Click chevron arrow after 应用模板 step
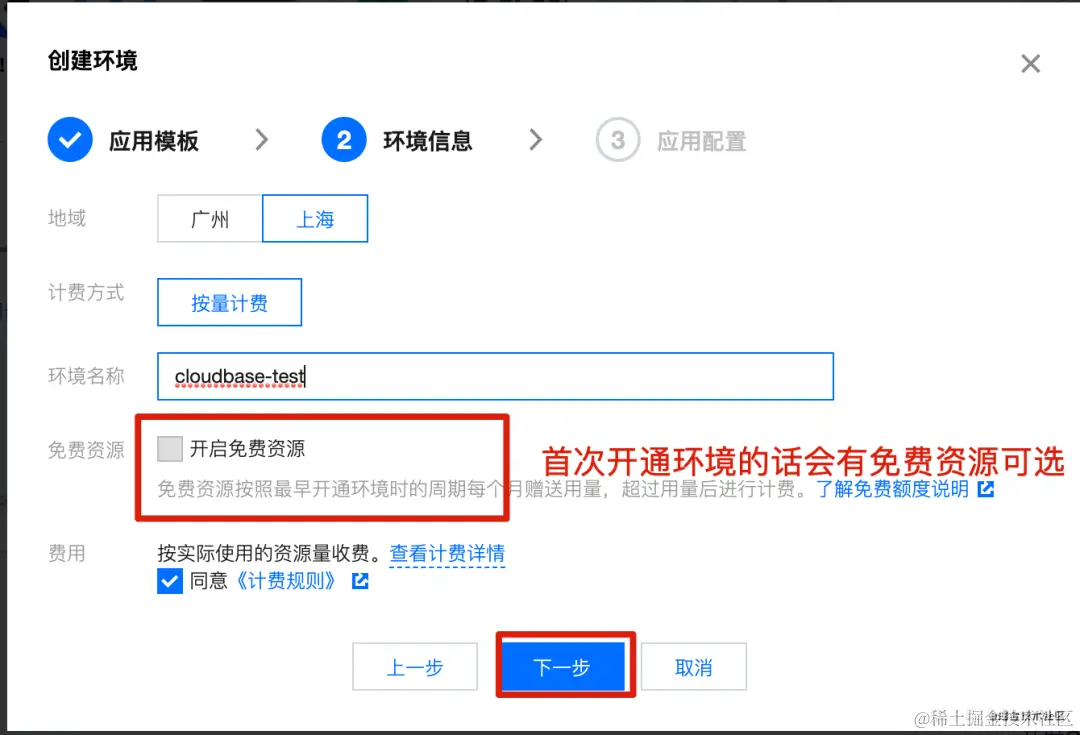The width and height of the screenshot is (1080, 735). (262, 140)
